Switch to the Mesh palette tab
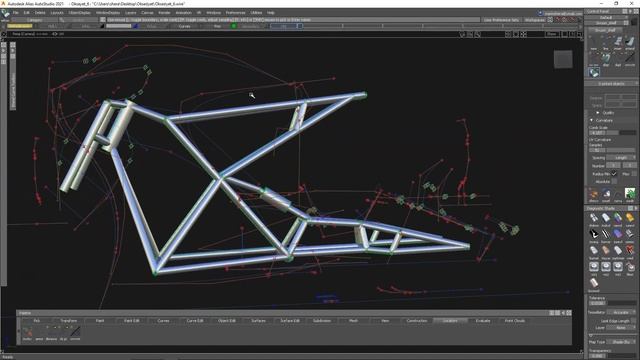This screenshot has height=360, width=640. (353, 321)
